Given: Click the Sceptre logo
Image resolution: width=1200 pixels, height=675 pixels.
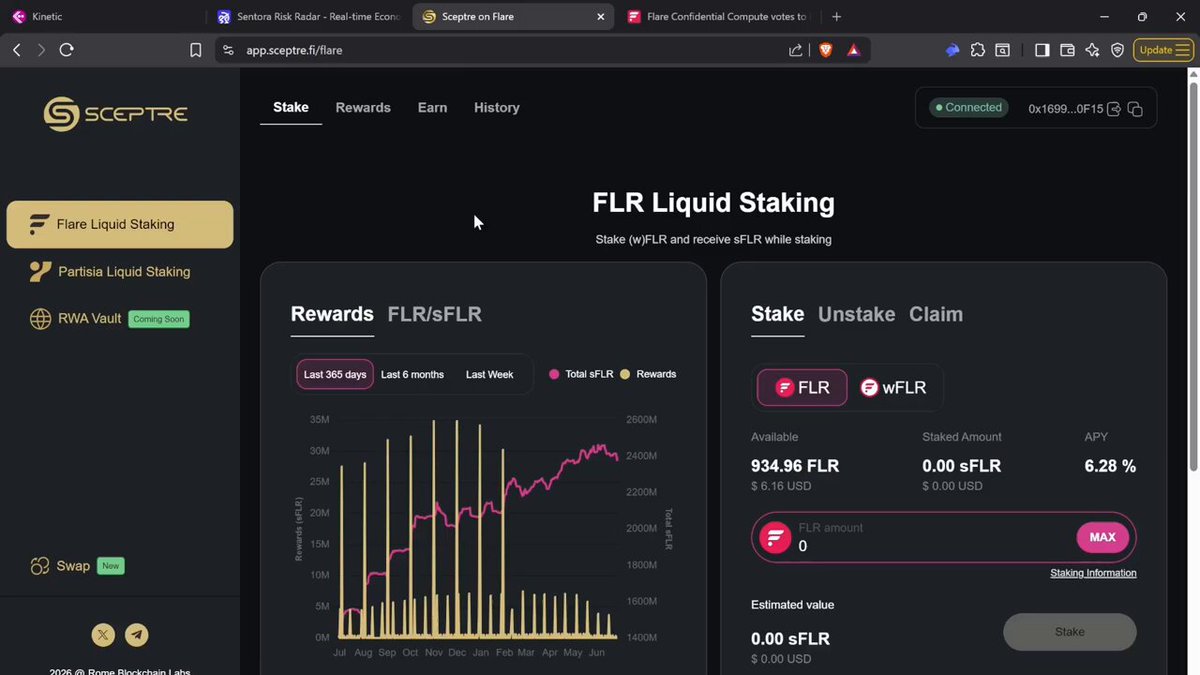Looking at the screenshot, I should [116, 114].
